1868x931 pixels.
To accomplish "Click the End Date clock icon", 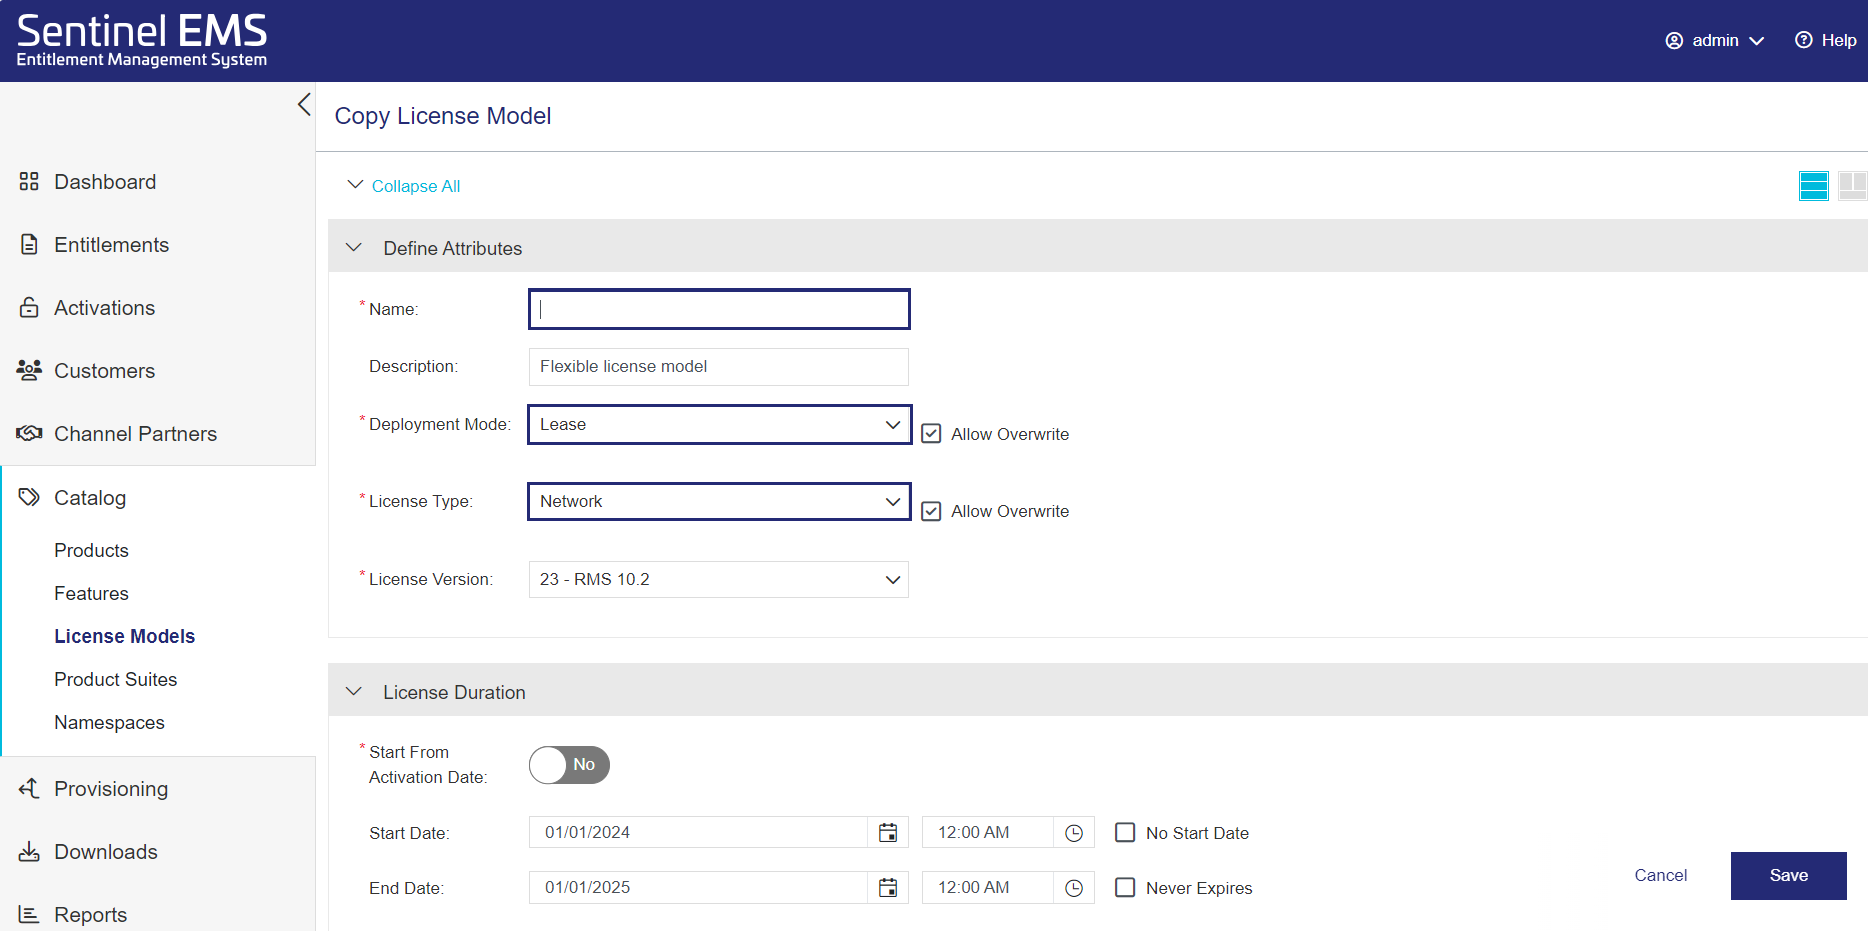I will pos(1074,888).
